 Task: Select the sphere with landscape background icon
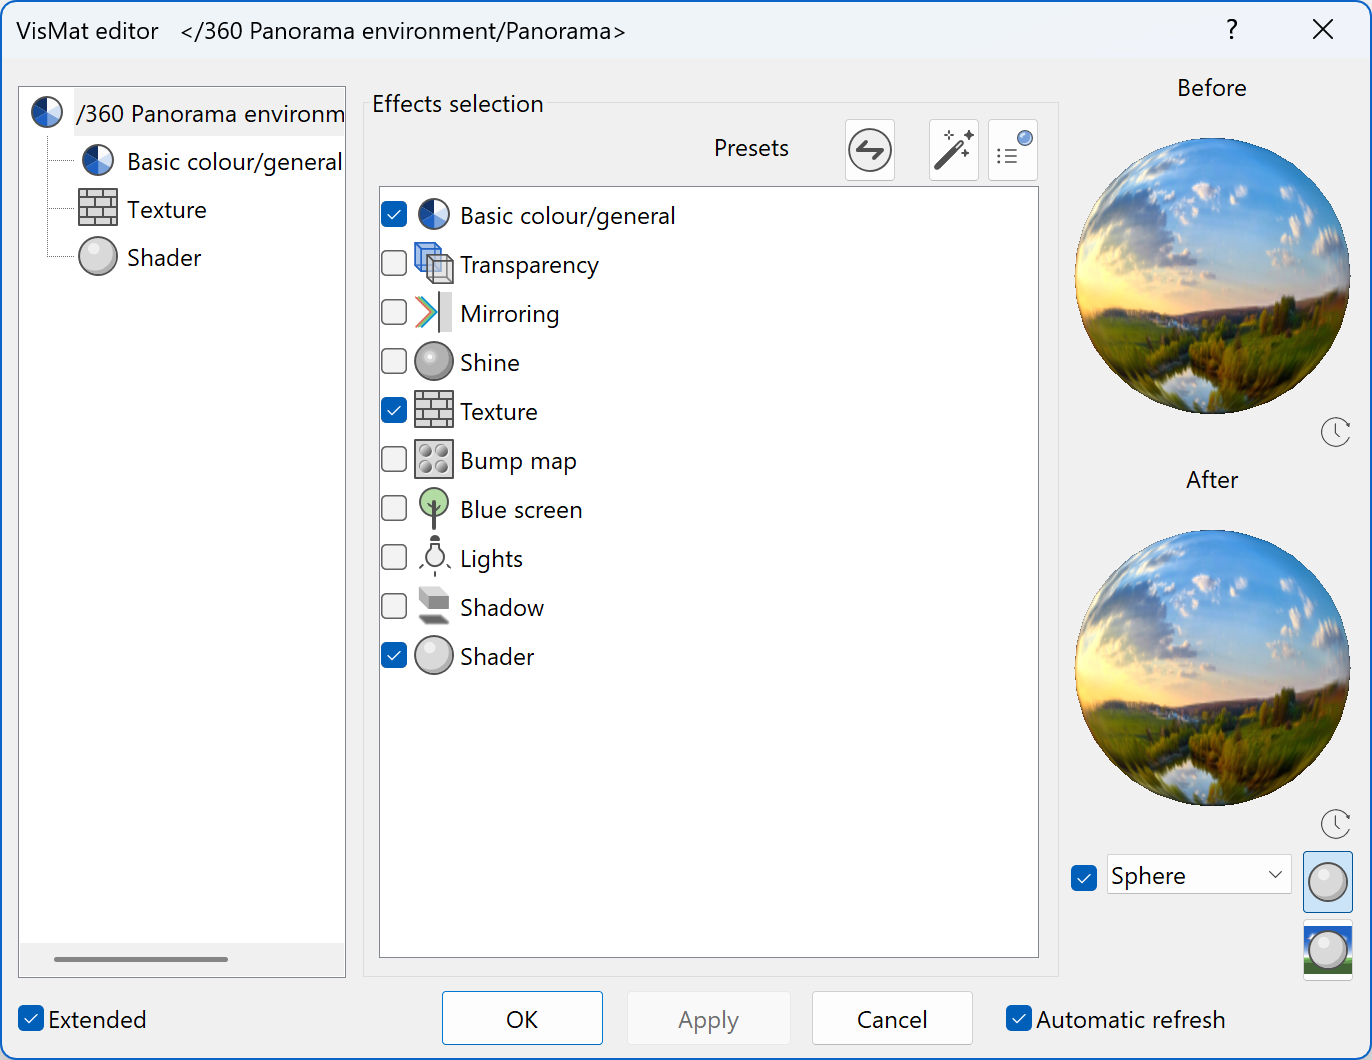[x=1327, y=950]
